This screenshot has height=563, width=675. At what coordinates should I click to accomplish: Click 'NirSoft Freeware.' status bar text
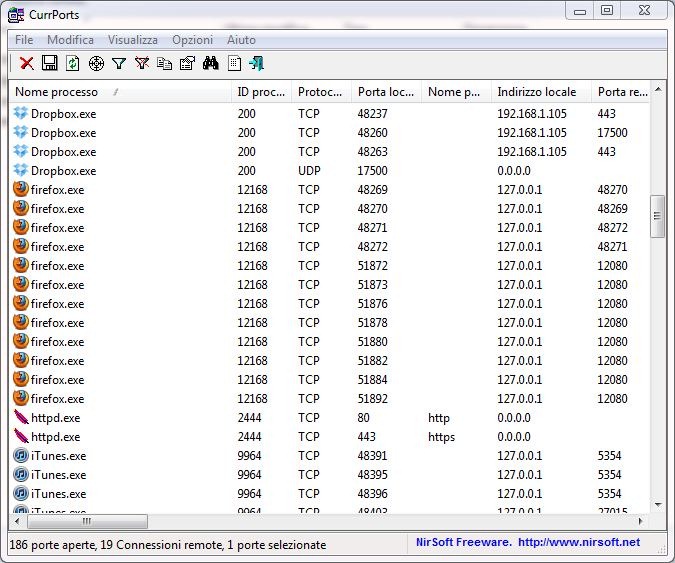click(x=464, y=542)
